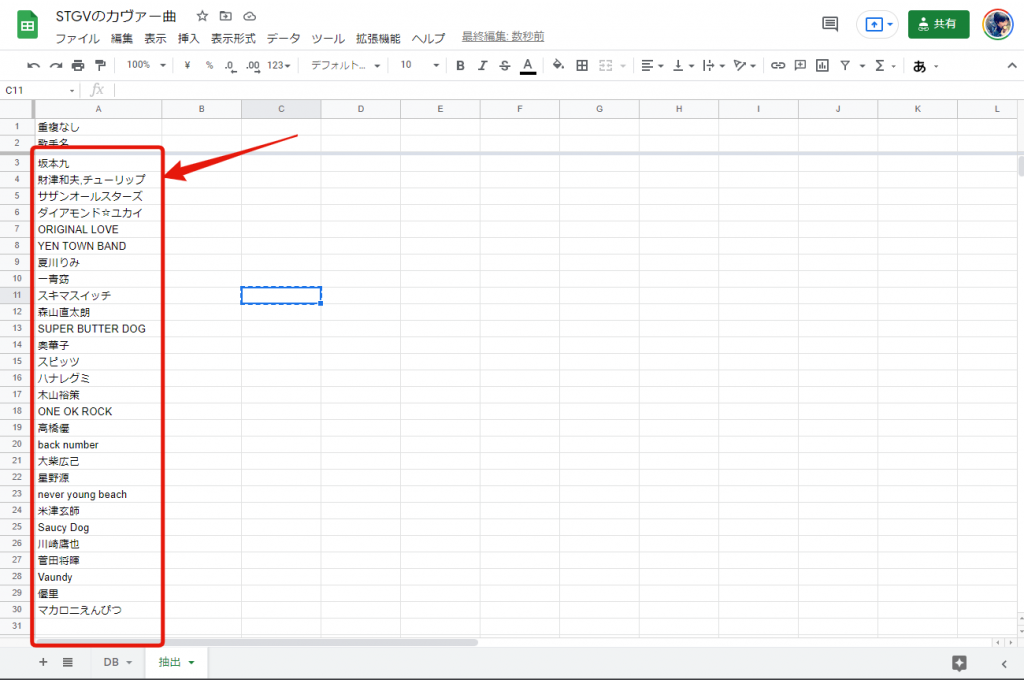The height and width of the screenshot is (680, 1024).
Task: Open the font size 10 dropdown
Action: click(x=420, y=65)
